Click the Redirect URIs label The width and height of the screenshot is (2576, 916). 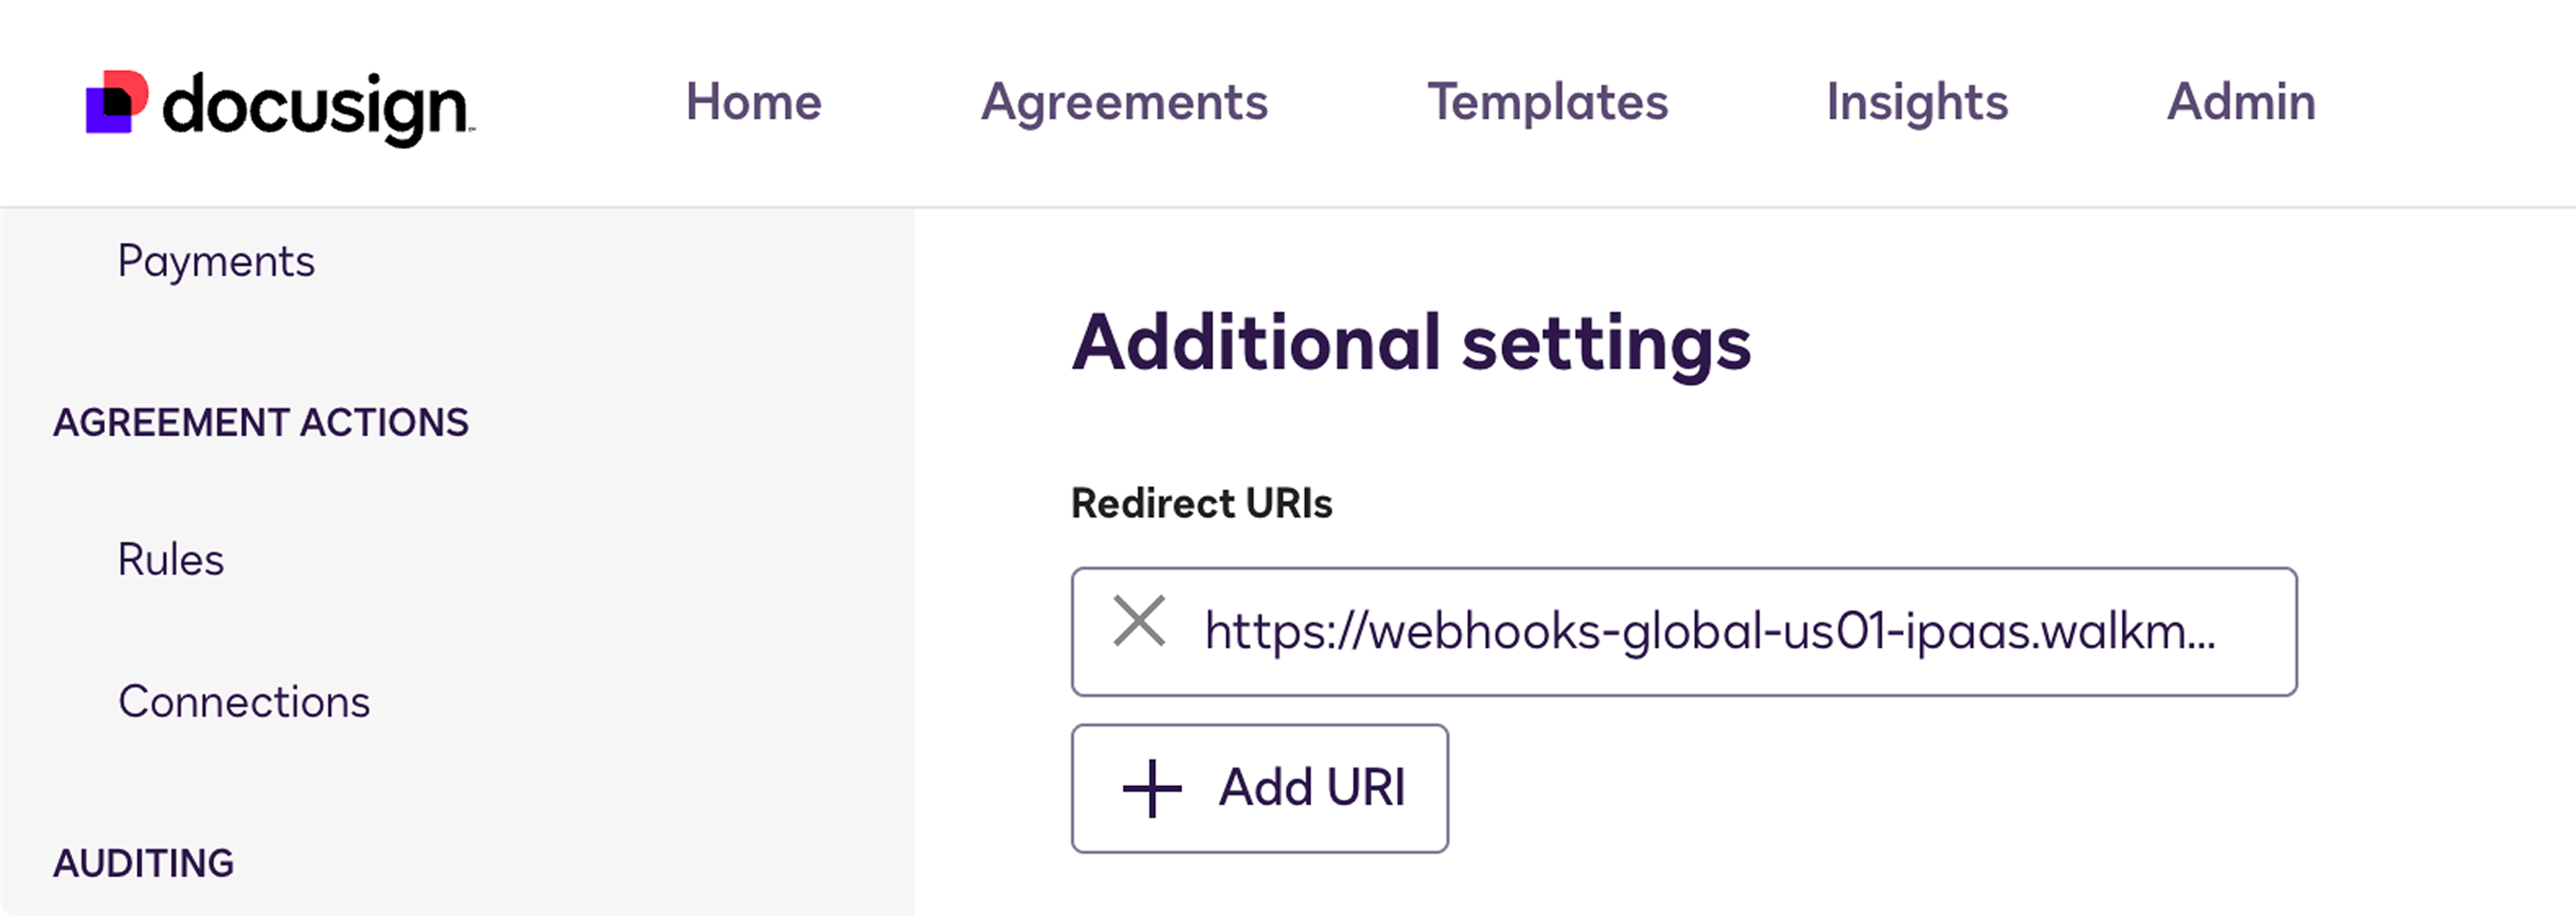[x=1201, y=503]
